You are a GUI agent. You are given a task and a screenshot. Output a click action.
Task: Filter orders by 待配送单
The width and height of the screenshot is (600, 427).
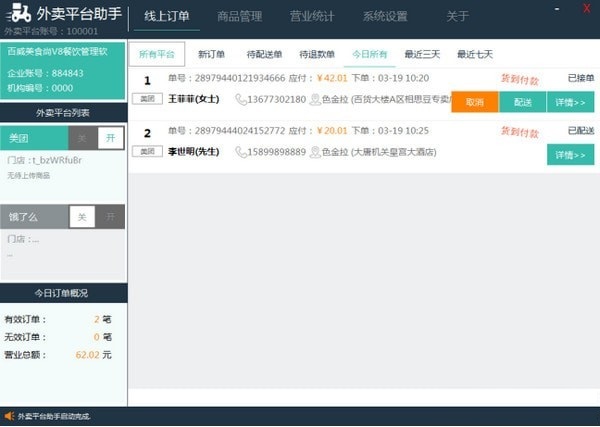(264, 54)
